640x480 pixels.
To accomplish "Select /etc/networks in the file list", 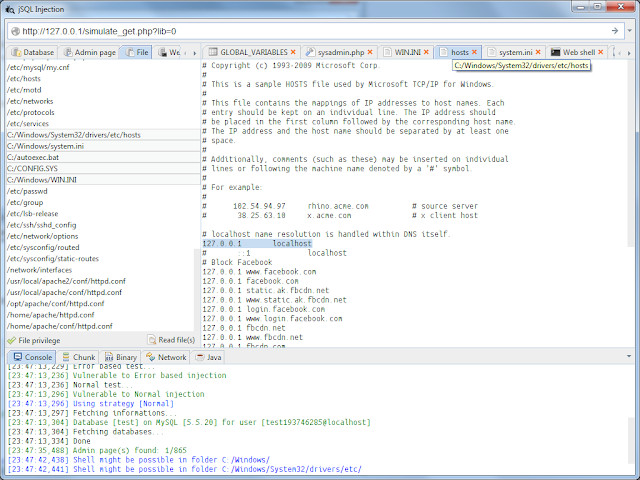I will pyautogui.click(x=100, y=101).
